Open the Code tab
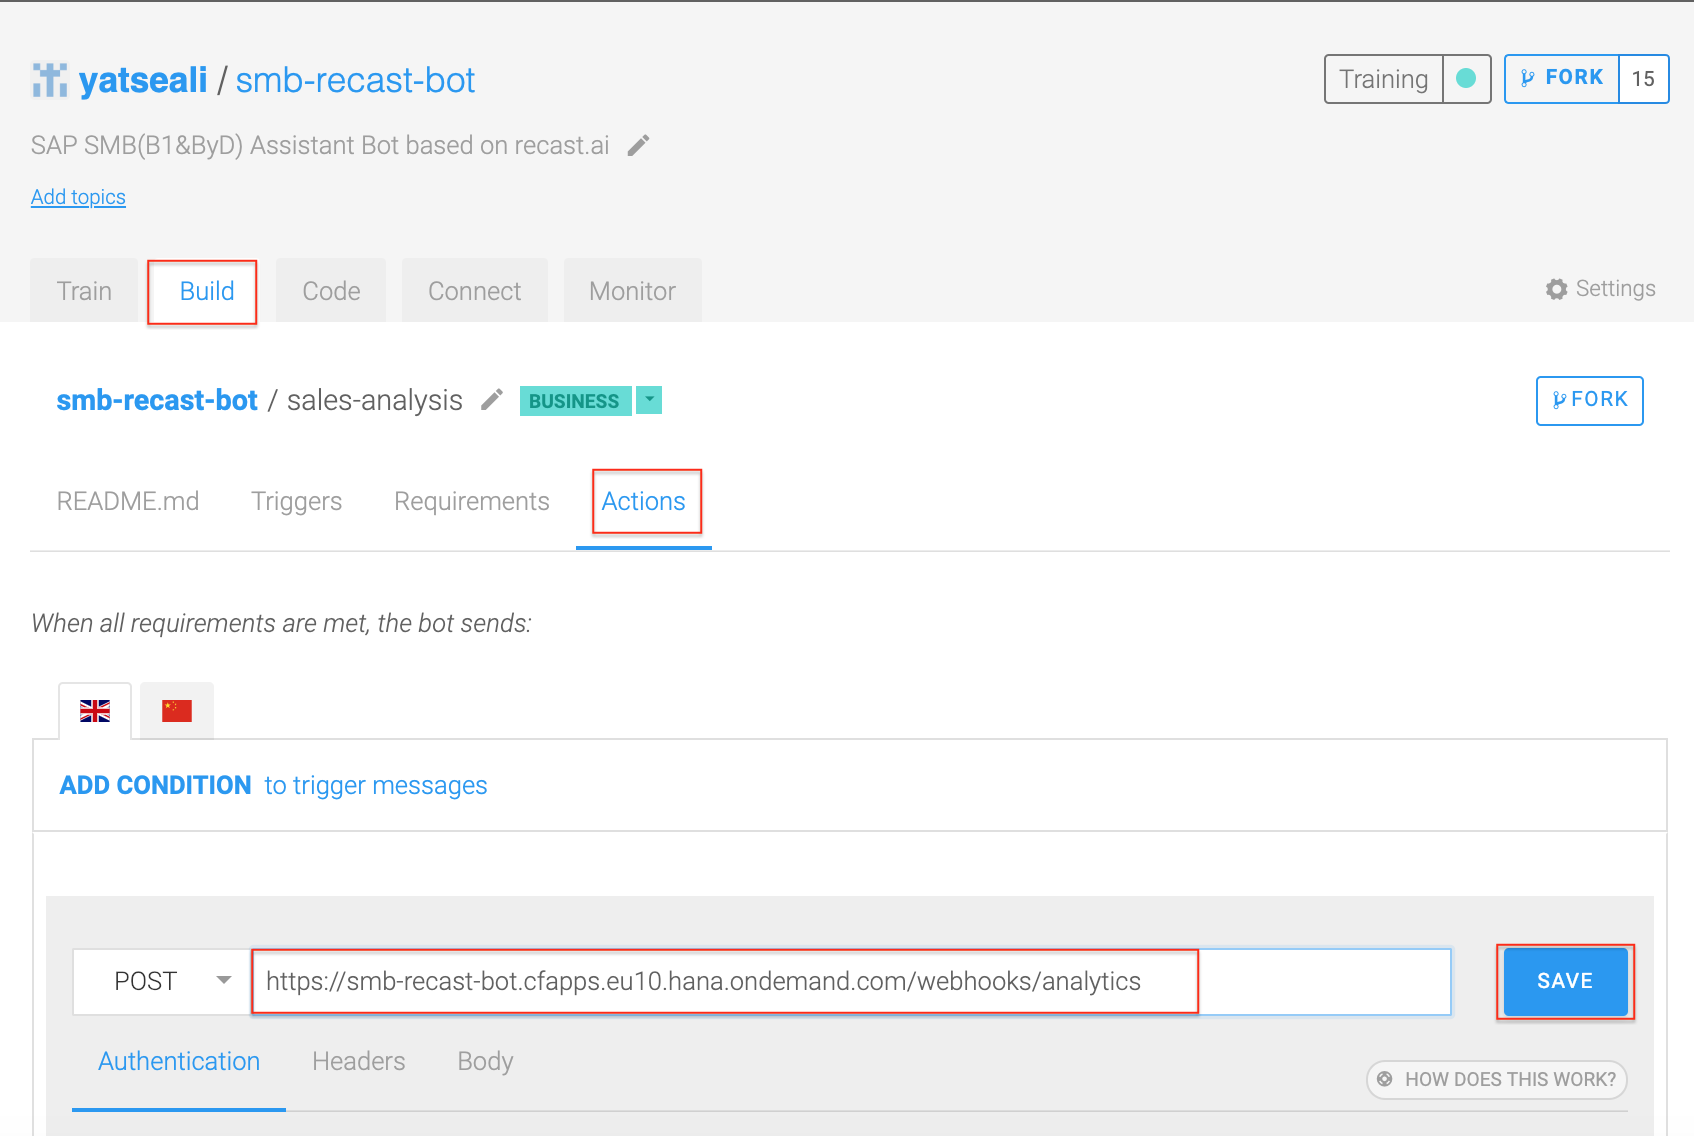 331,291
